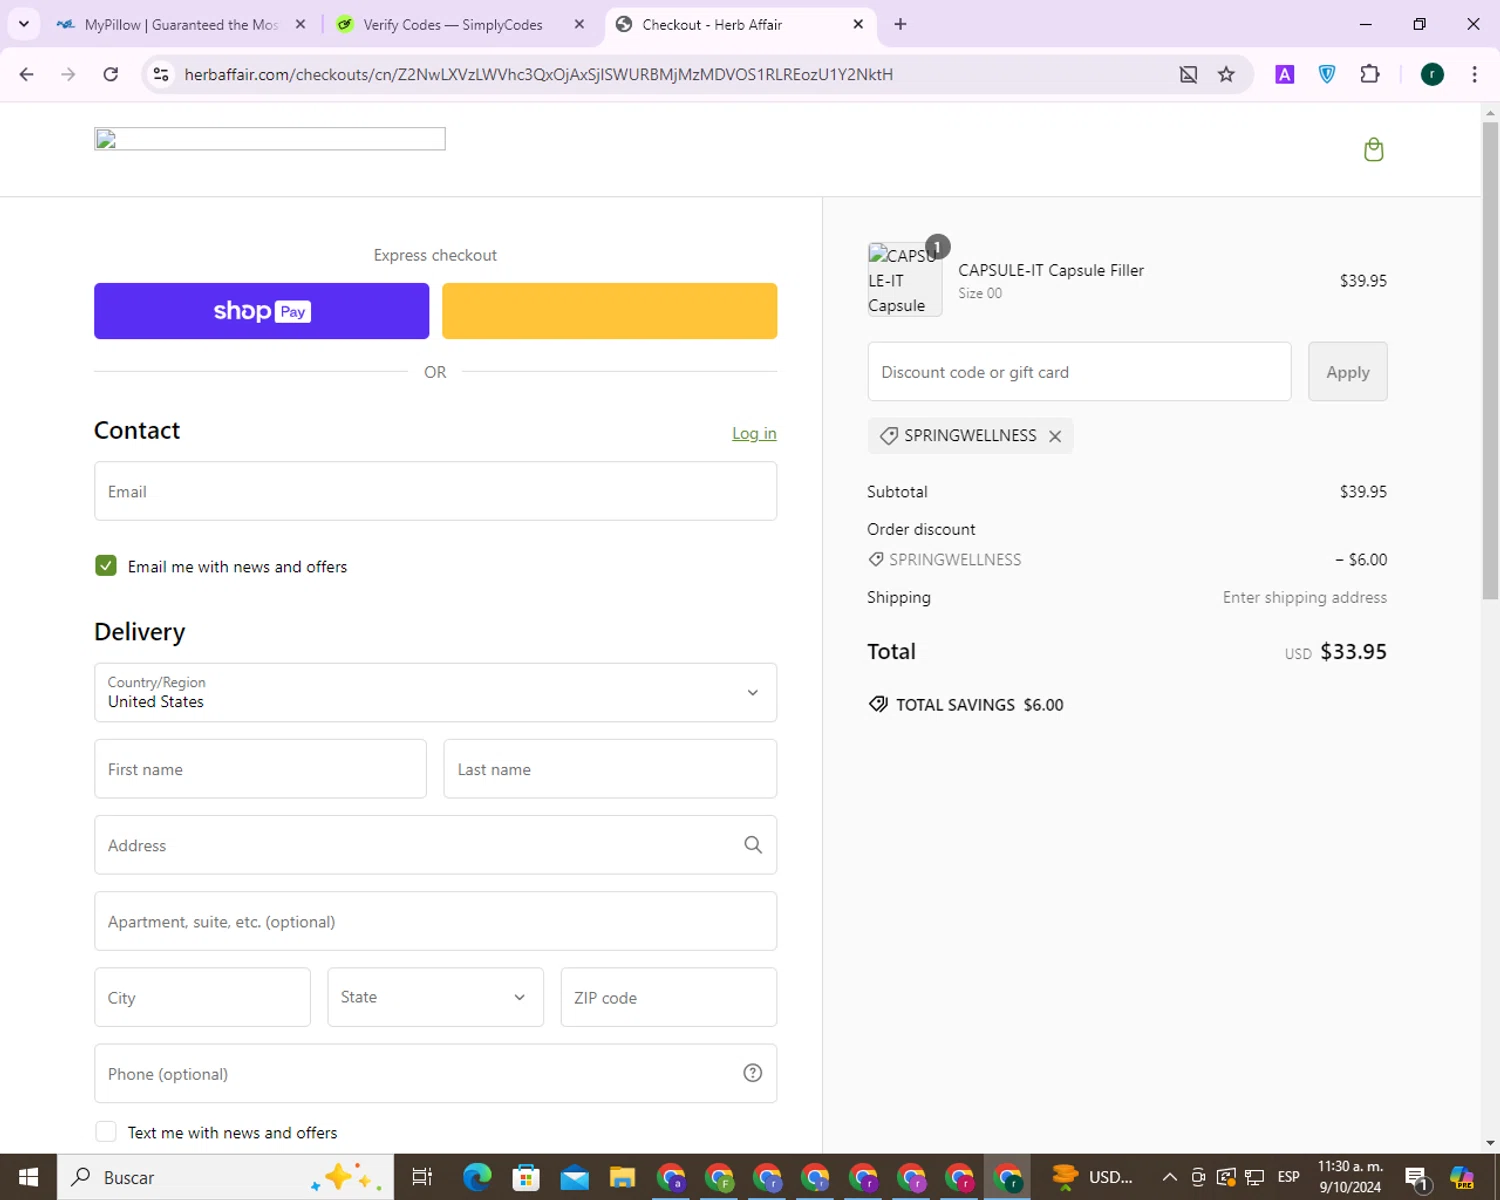Click the page vertical scrollbar

(1490, 360)
